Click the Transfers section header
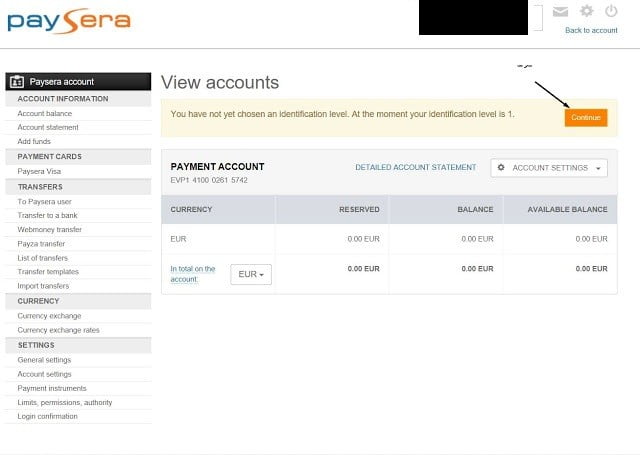The height and width of the screenshot is (455, 640). point(78,187)
